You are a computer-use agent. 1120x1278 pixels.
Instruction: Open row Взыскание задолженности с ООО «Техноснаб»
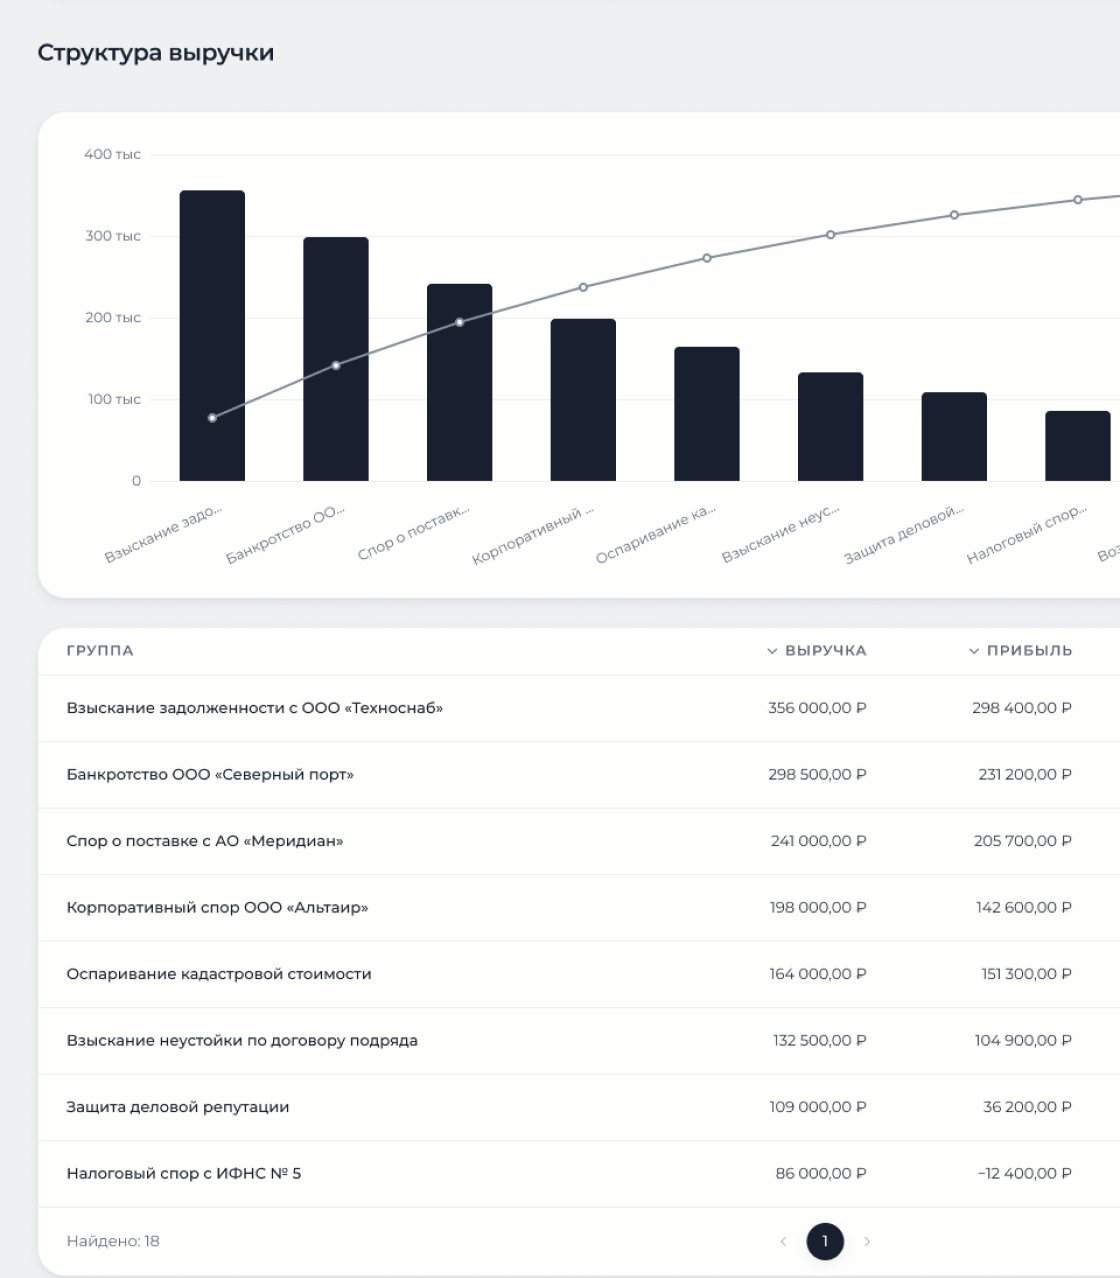coord(579,708)
